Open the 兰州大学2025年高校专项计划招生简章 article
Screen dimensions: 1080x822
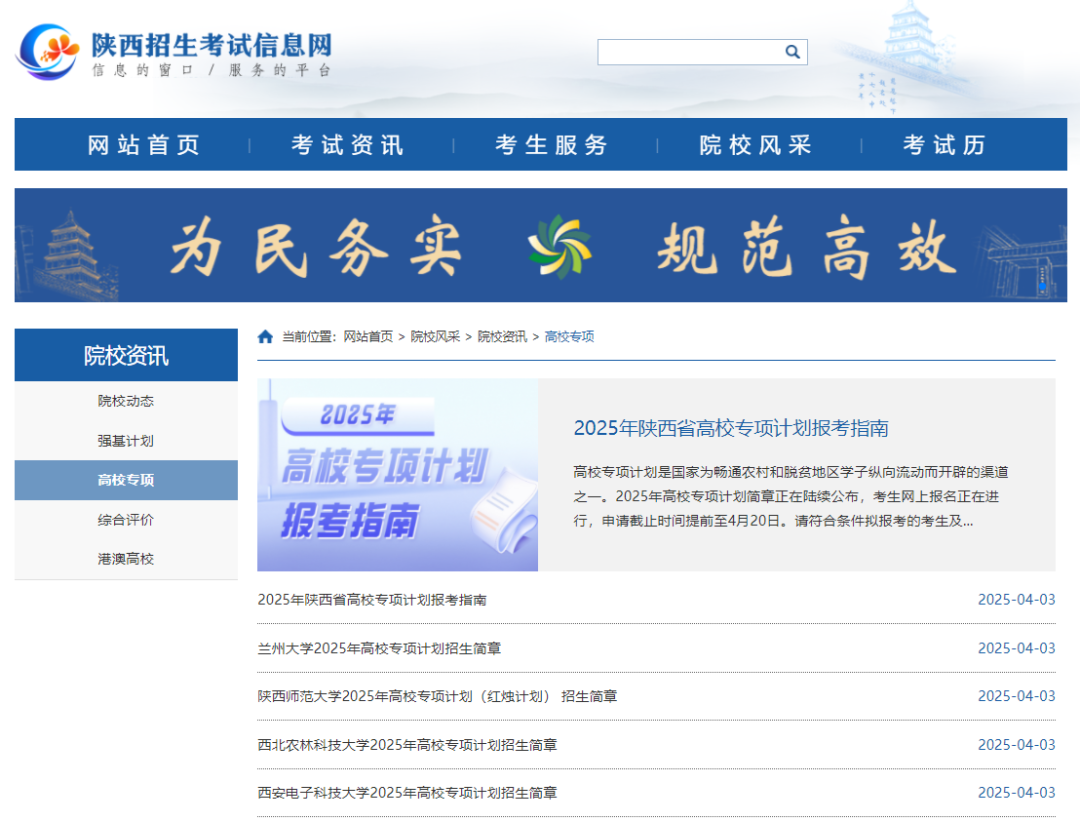(x=380, y=648)
